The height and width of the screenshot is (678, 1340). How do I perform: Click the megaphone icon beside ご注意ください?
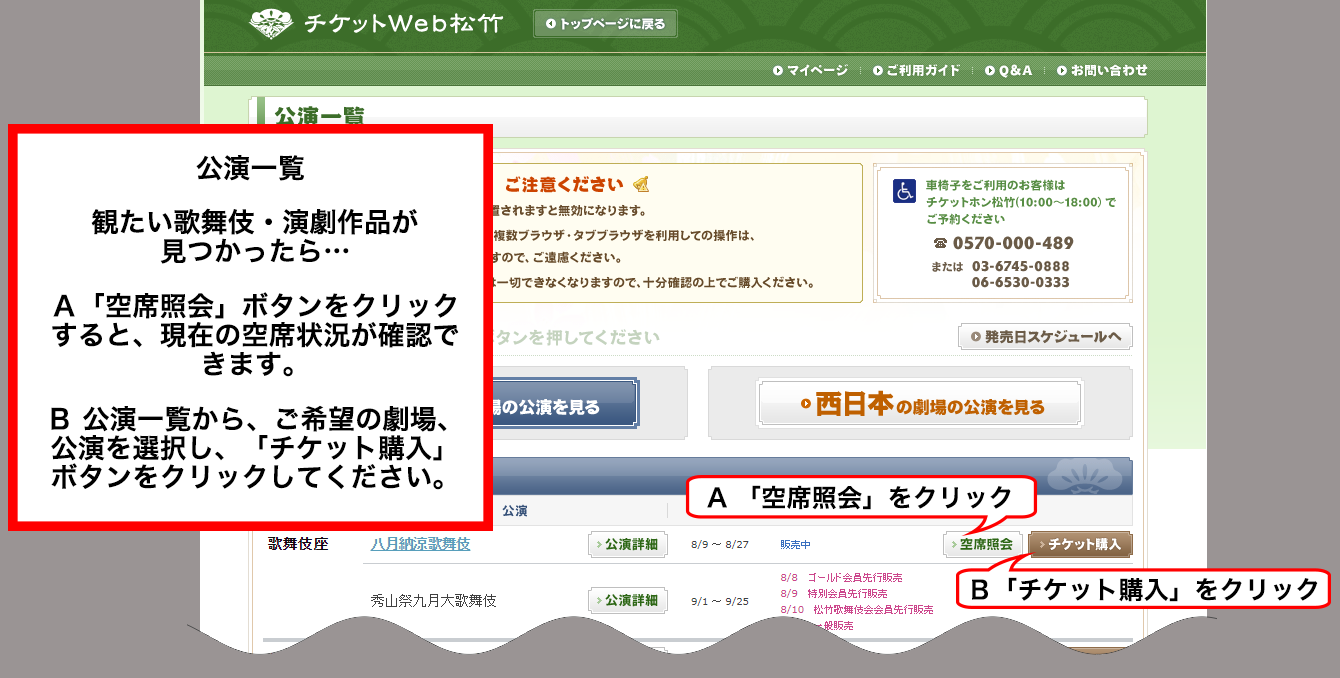click(641, 184)
